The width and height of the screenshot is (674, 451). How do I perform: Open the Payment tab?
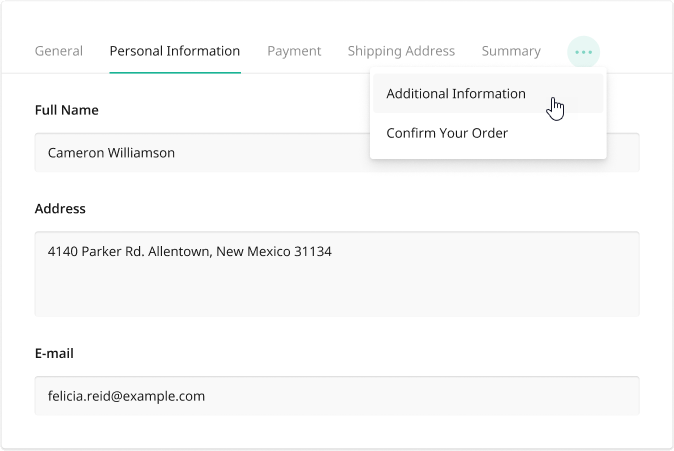point(294,51)
